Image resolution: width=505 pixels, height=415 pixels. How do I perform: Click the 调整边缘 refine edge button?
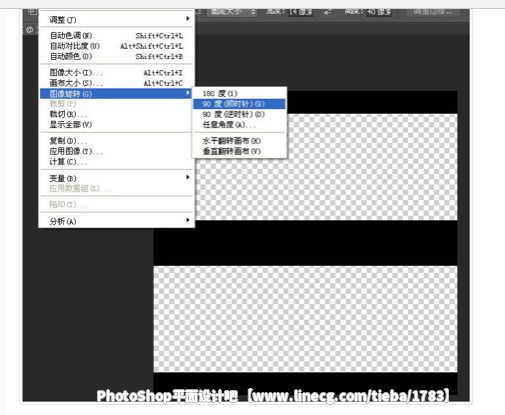click(x=433, y=12)
